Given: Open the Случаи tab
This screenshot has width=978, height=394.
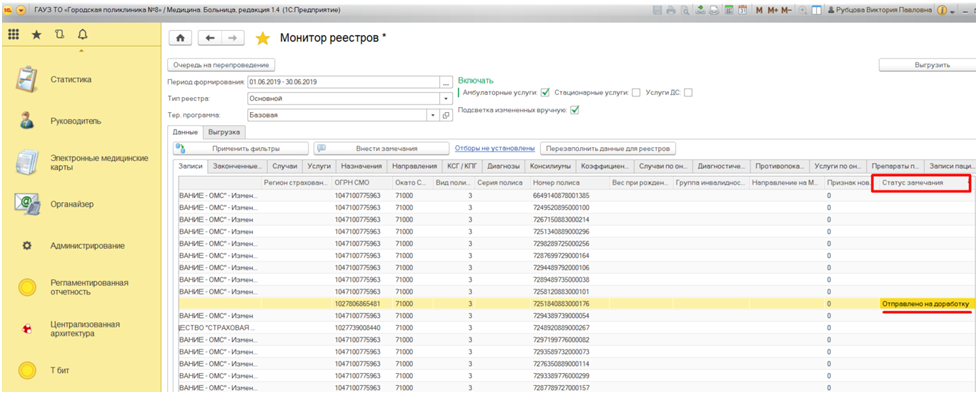Looking at the screenshot, I should [284, 166].
